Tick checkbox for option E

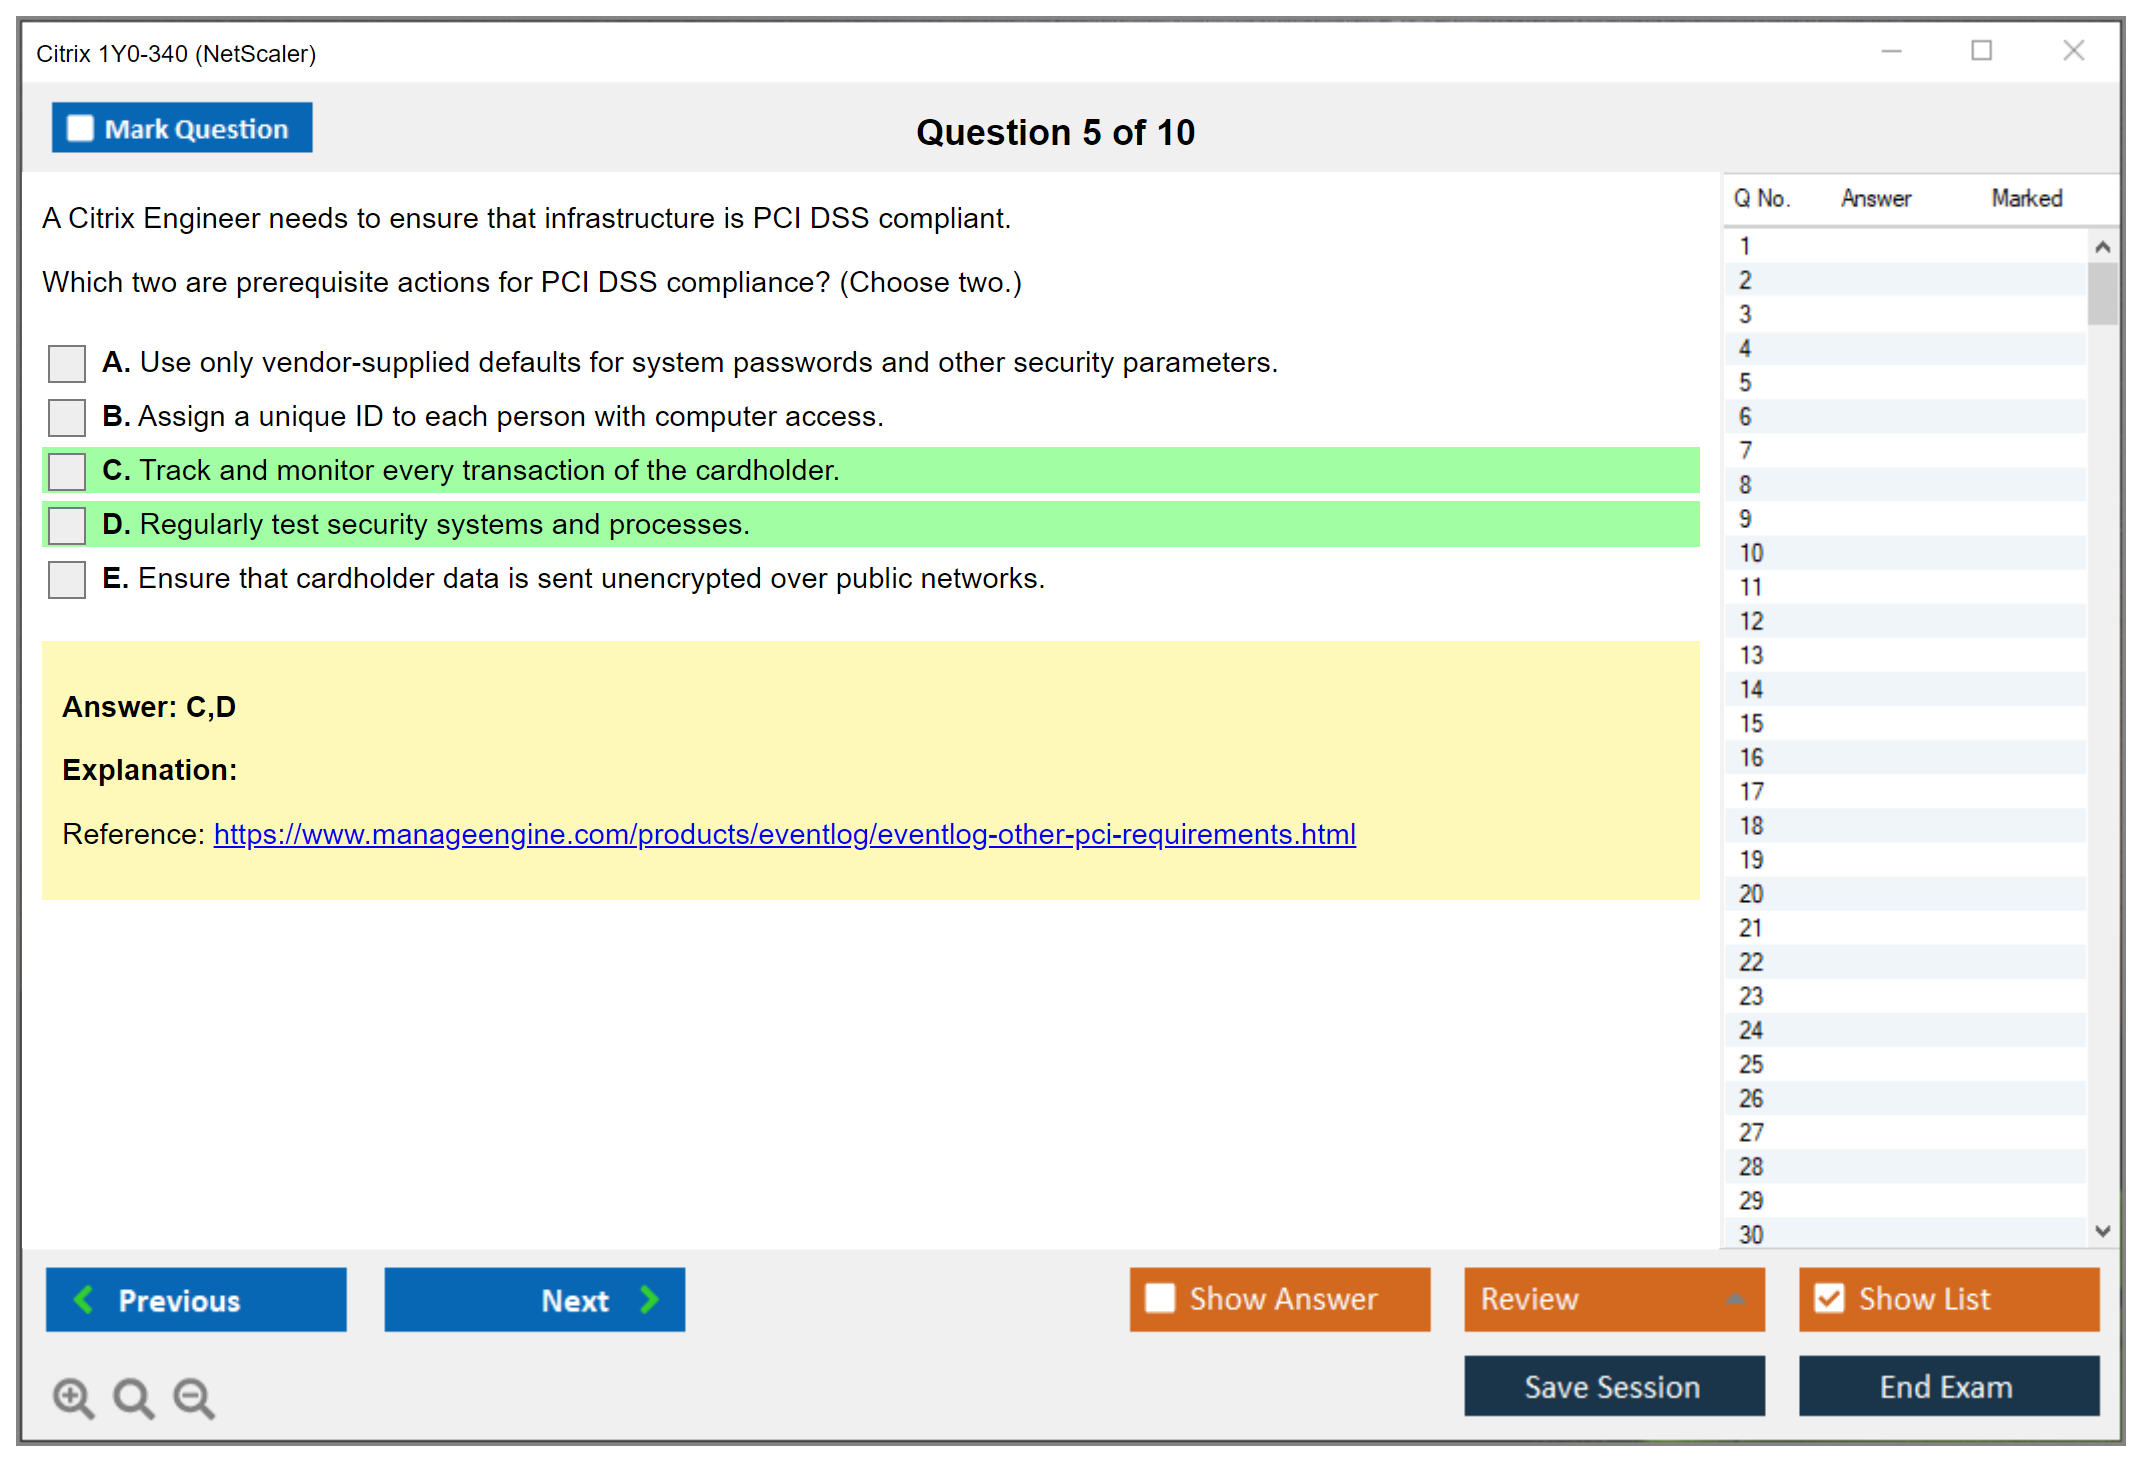67,579
